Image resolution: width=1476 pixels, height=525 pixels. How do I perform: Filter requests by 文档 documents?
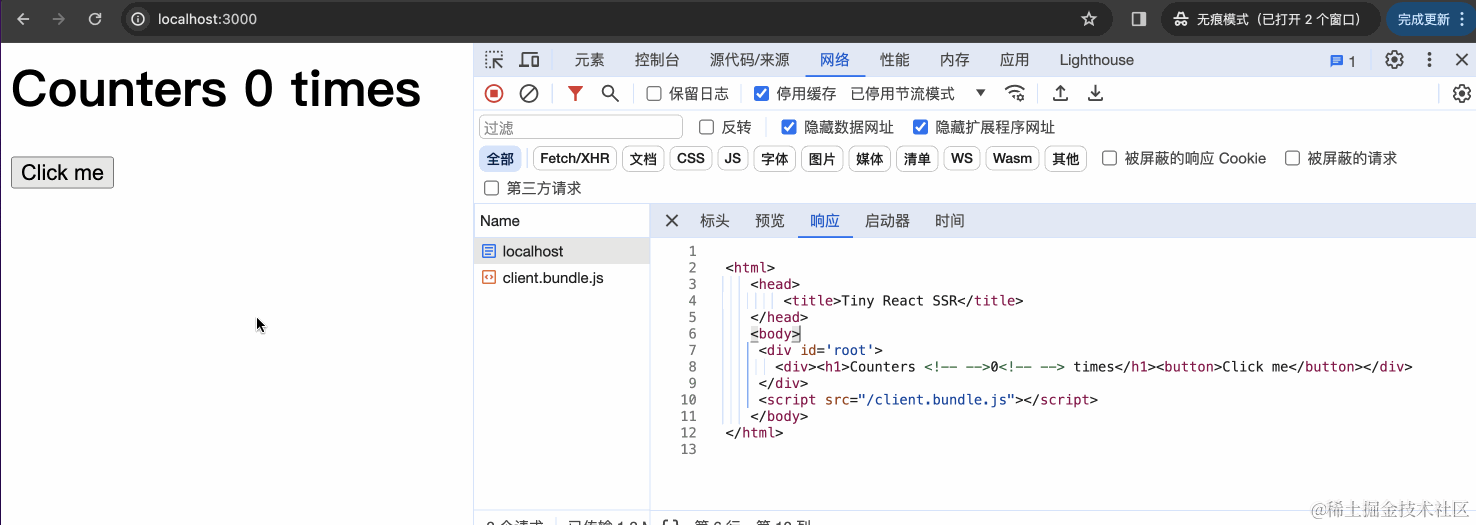[643, 159]
